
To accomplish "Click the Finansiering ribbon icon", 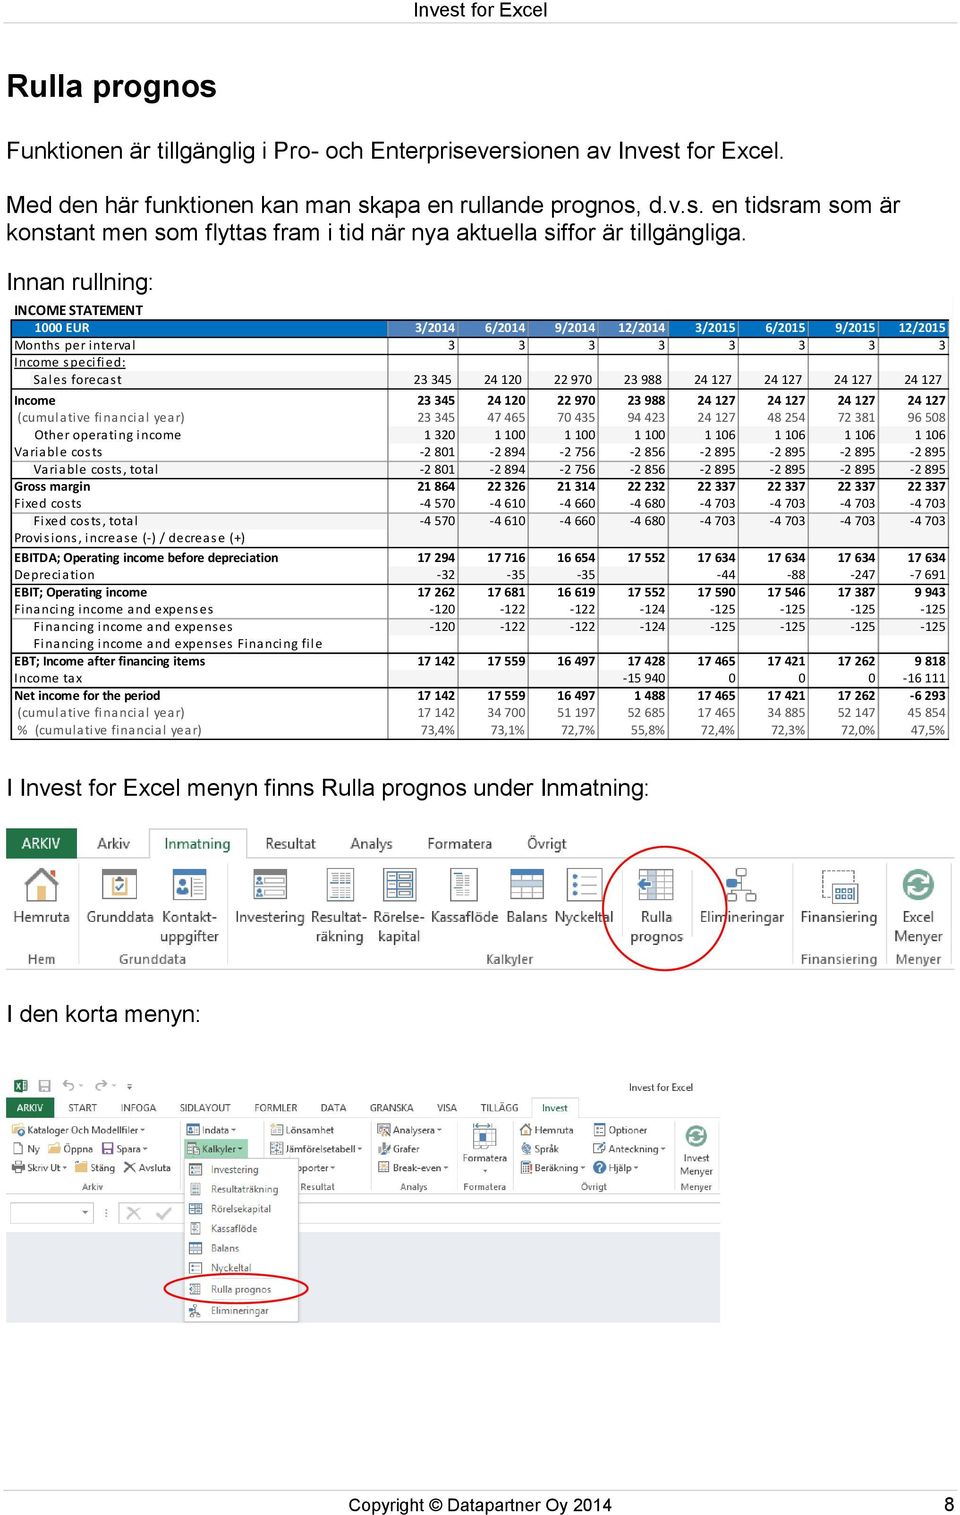I will 839,886.
